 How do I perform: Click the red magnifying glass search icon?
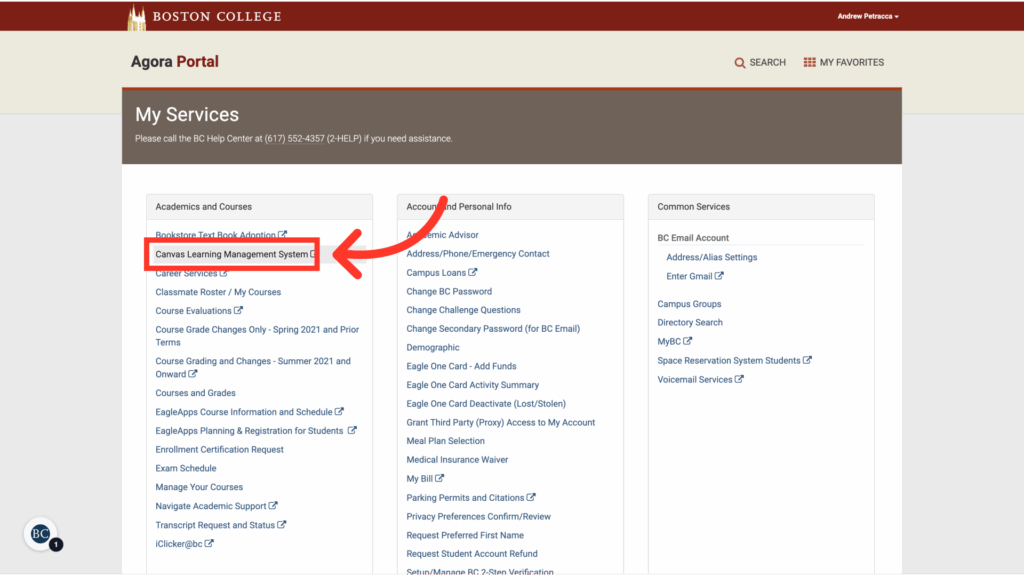[738, 62]
